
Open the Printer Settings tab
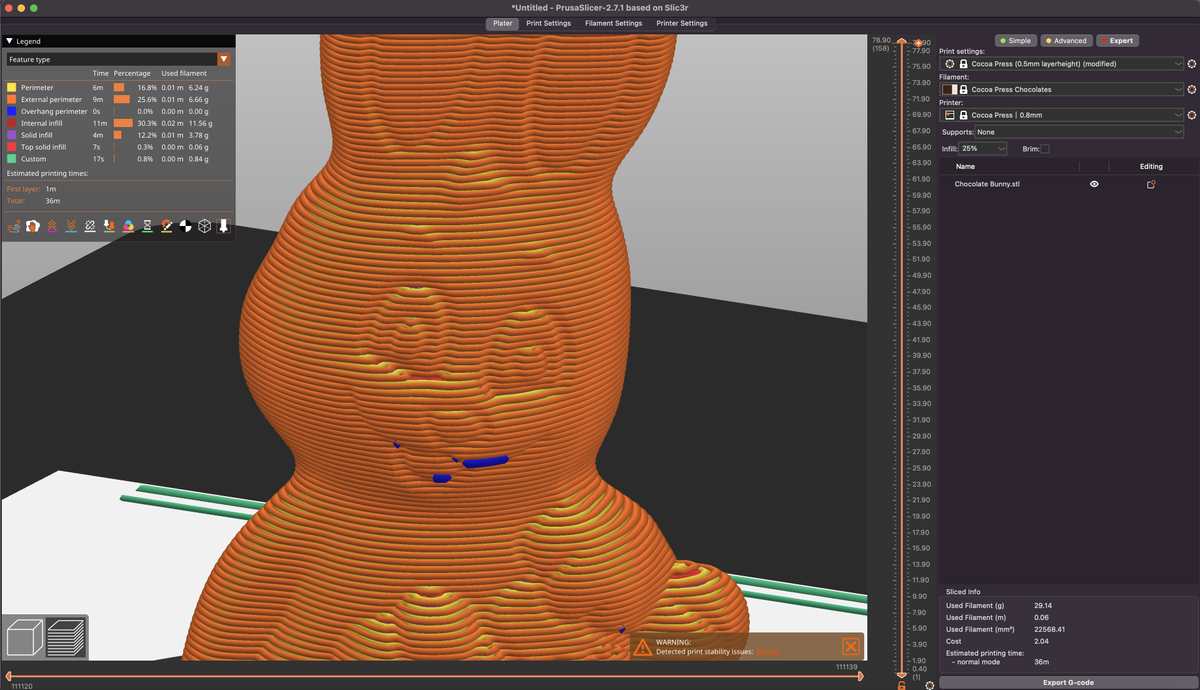coord(681,23)
